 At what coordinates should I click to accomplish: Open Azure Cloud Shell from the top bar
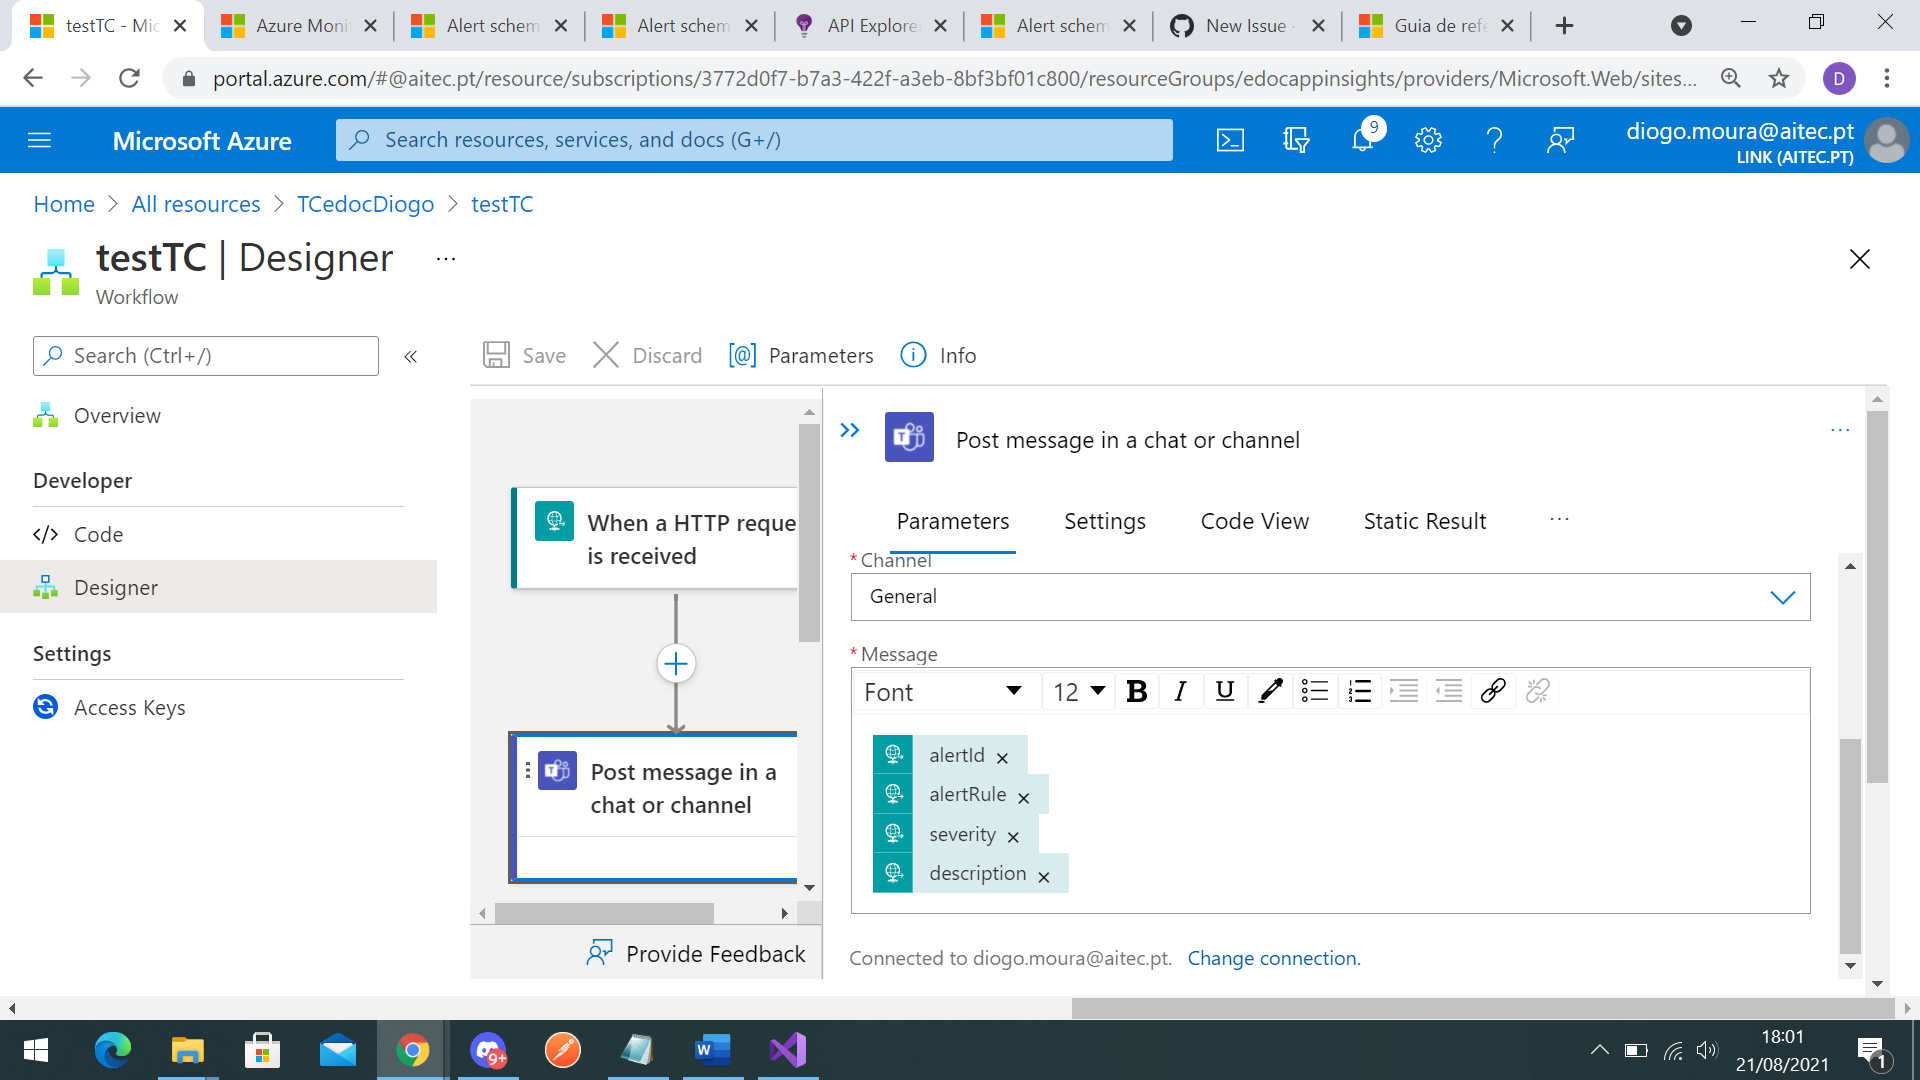(1231, 140)
